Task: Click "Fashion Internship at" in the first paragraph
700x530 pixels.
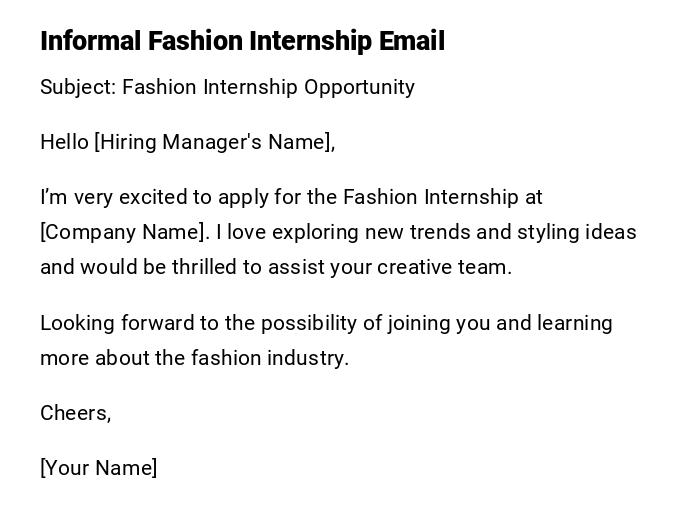Action: coord(442,197)
